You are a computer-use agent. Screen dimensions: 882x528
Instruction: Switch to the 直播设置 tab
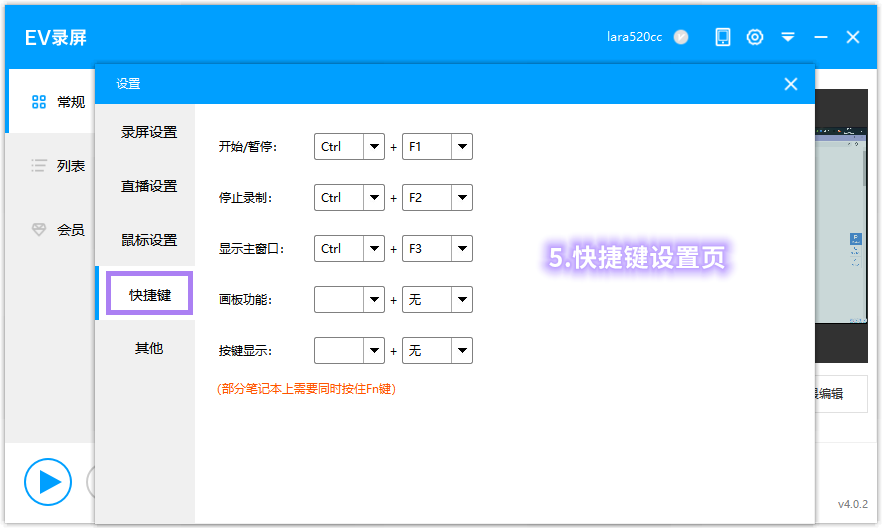pyautogui.click(x=149, y=186)
